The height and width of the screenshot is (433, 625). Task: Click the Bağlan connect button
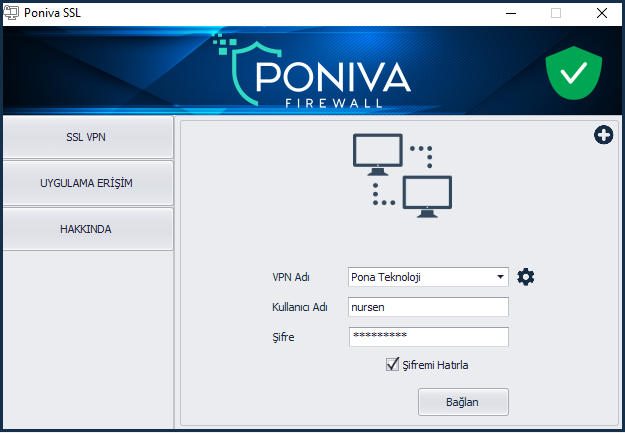point(463,402)
